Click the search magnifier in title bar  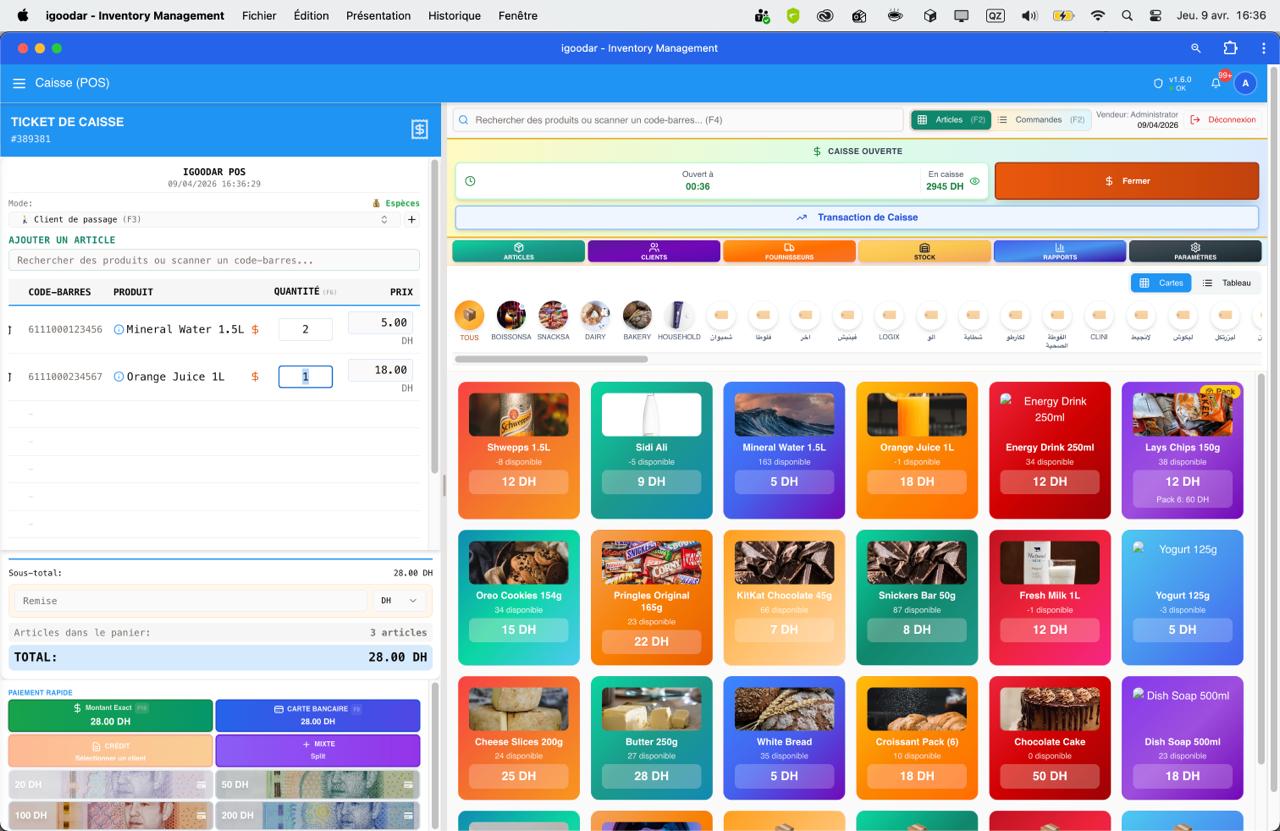1195,48
